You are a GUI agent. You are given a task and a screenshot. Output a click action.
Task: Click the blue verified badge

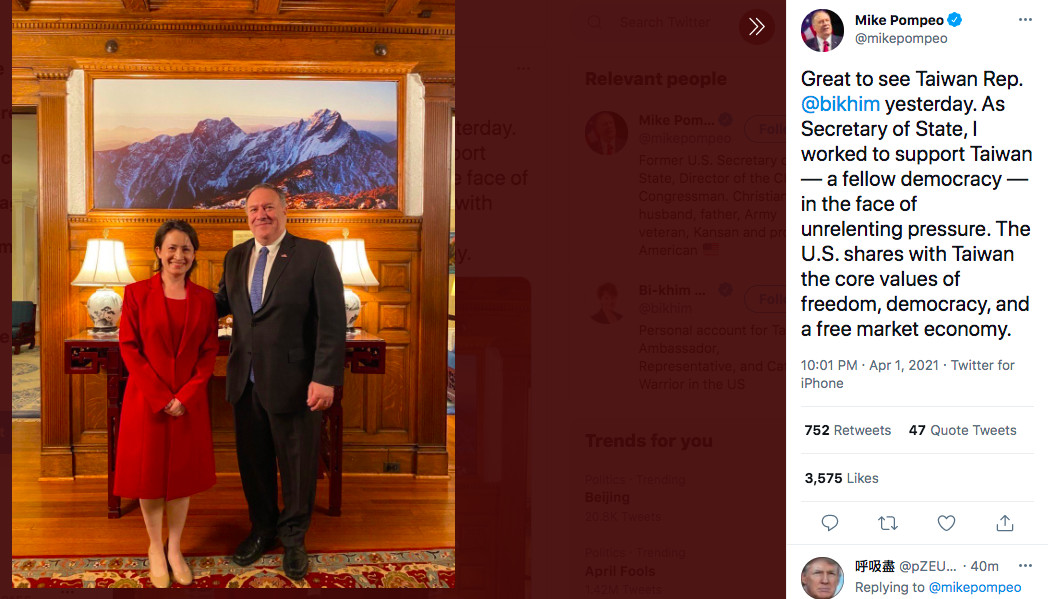pyautogui.click(x=956, y=20)
